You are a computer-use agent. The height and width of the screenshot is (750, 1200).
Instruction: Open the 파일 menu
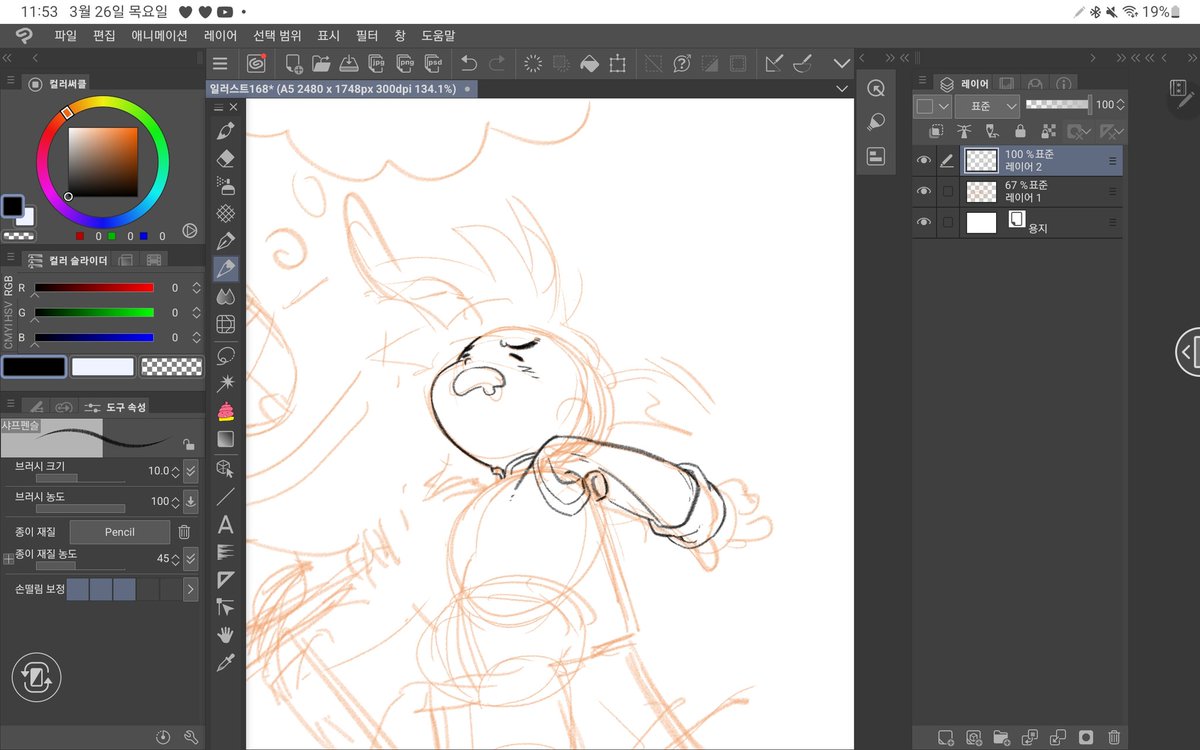(x=66, y=35)
